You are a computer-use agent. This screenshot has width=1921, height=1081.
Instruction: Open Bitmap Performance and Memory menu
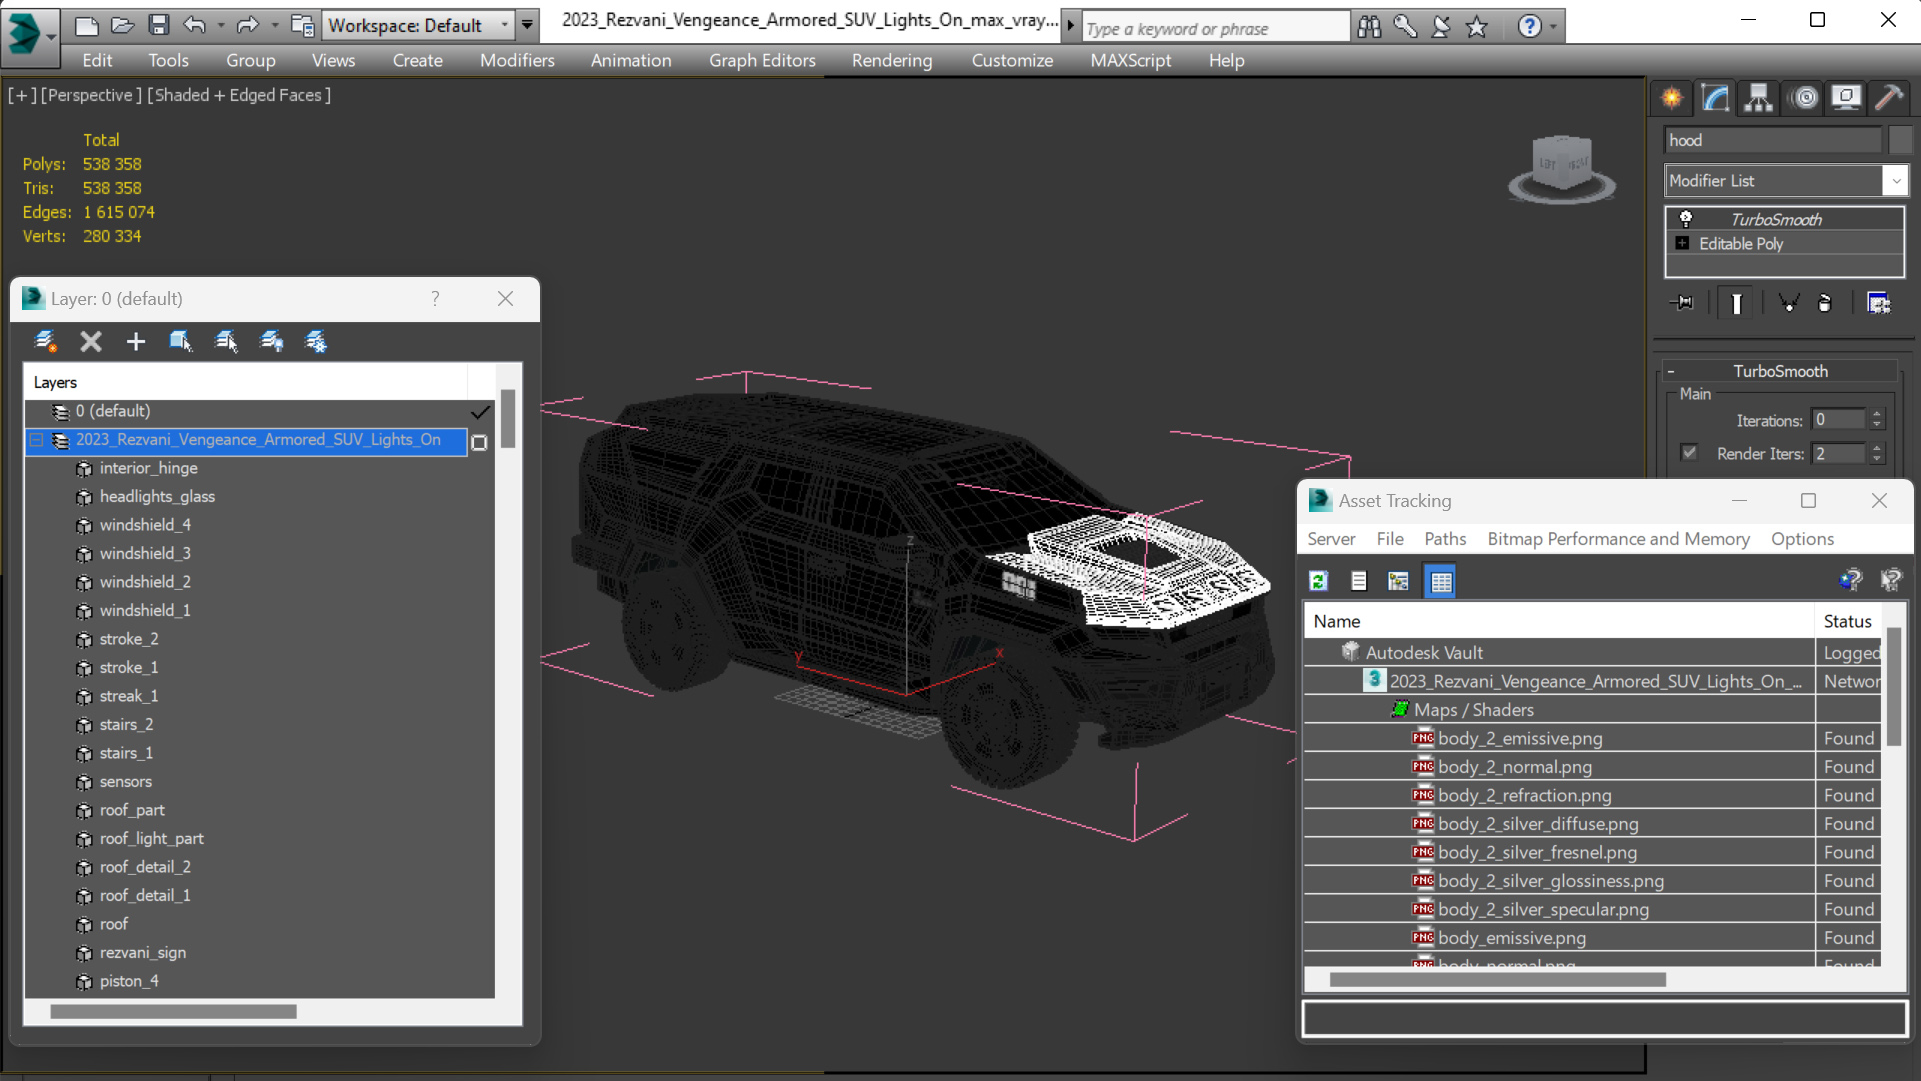(x=1619, y=539)
